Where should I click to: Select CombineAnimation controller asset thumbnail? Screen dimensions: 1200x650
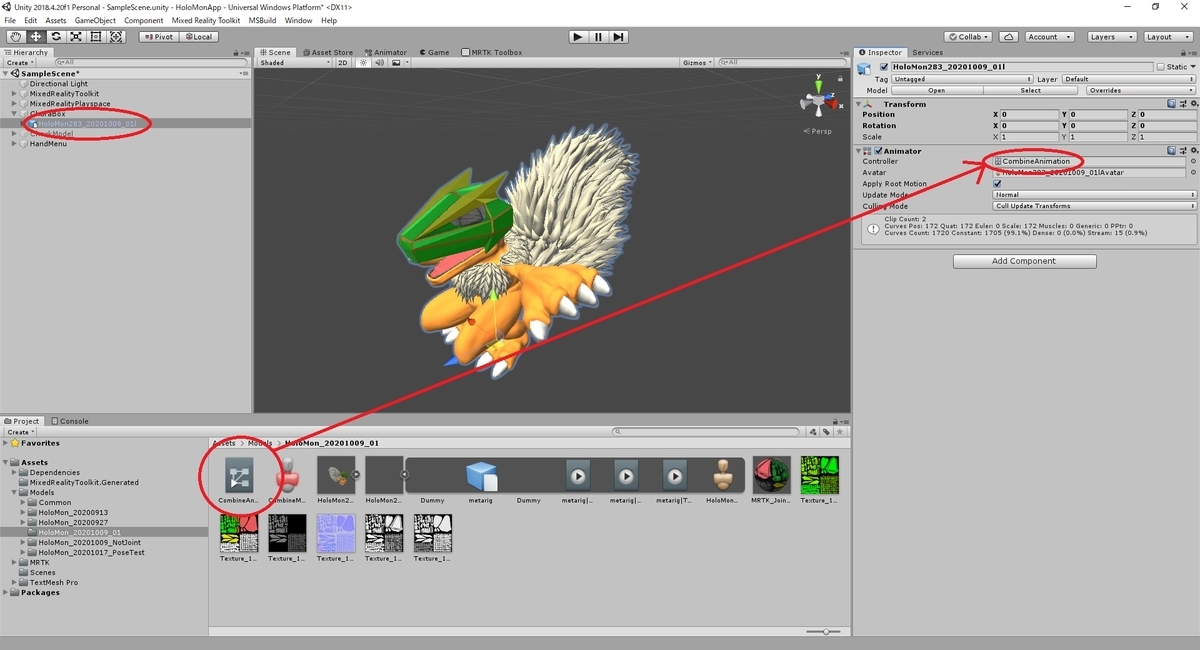tap(240, 475)
